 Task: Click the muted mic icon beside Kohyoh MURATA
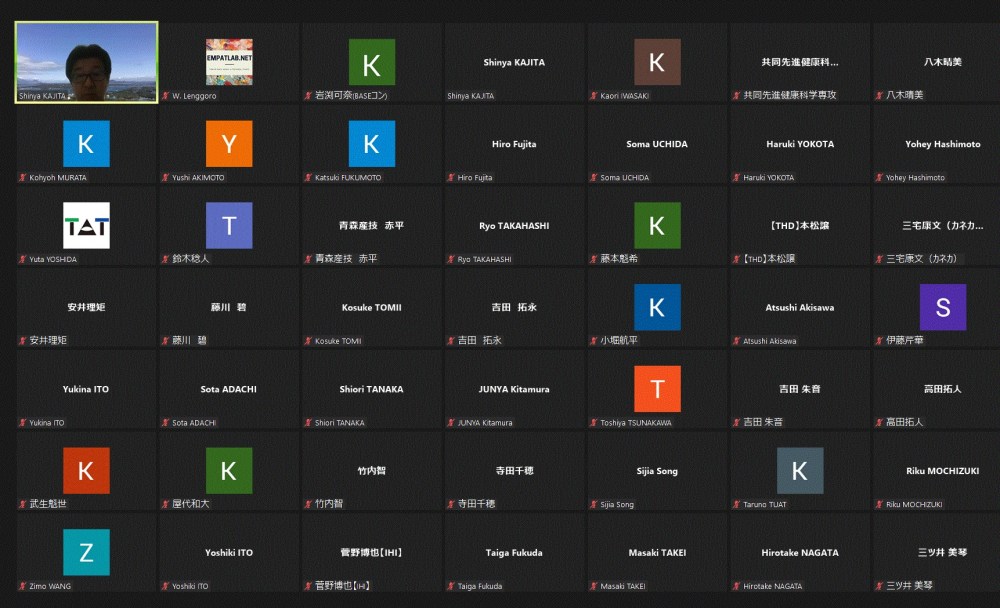(x=22, y=178)
